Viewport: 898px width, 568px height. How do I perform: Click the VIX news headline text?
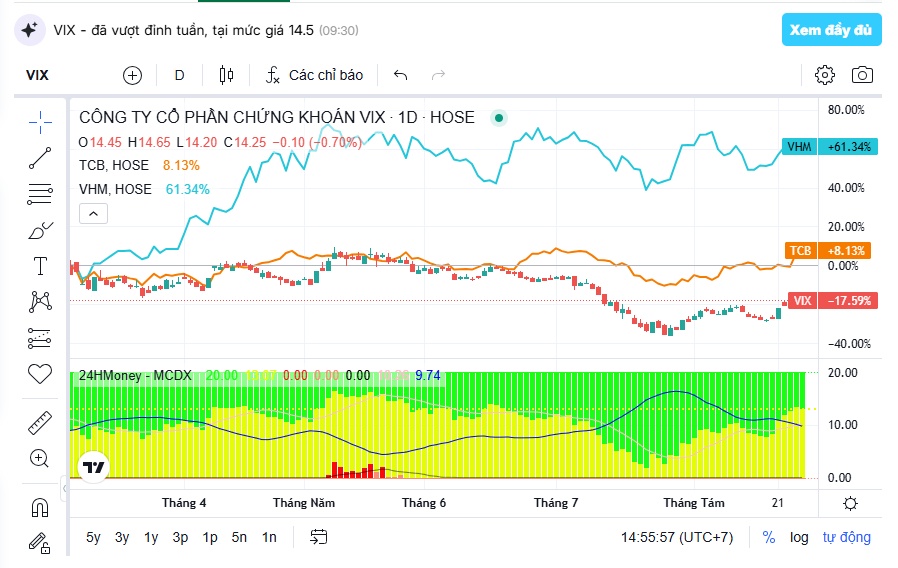tap(183, 30)
